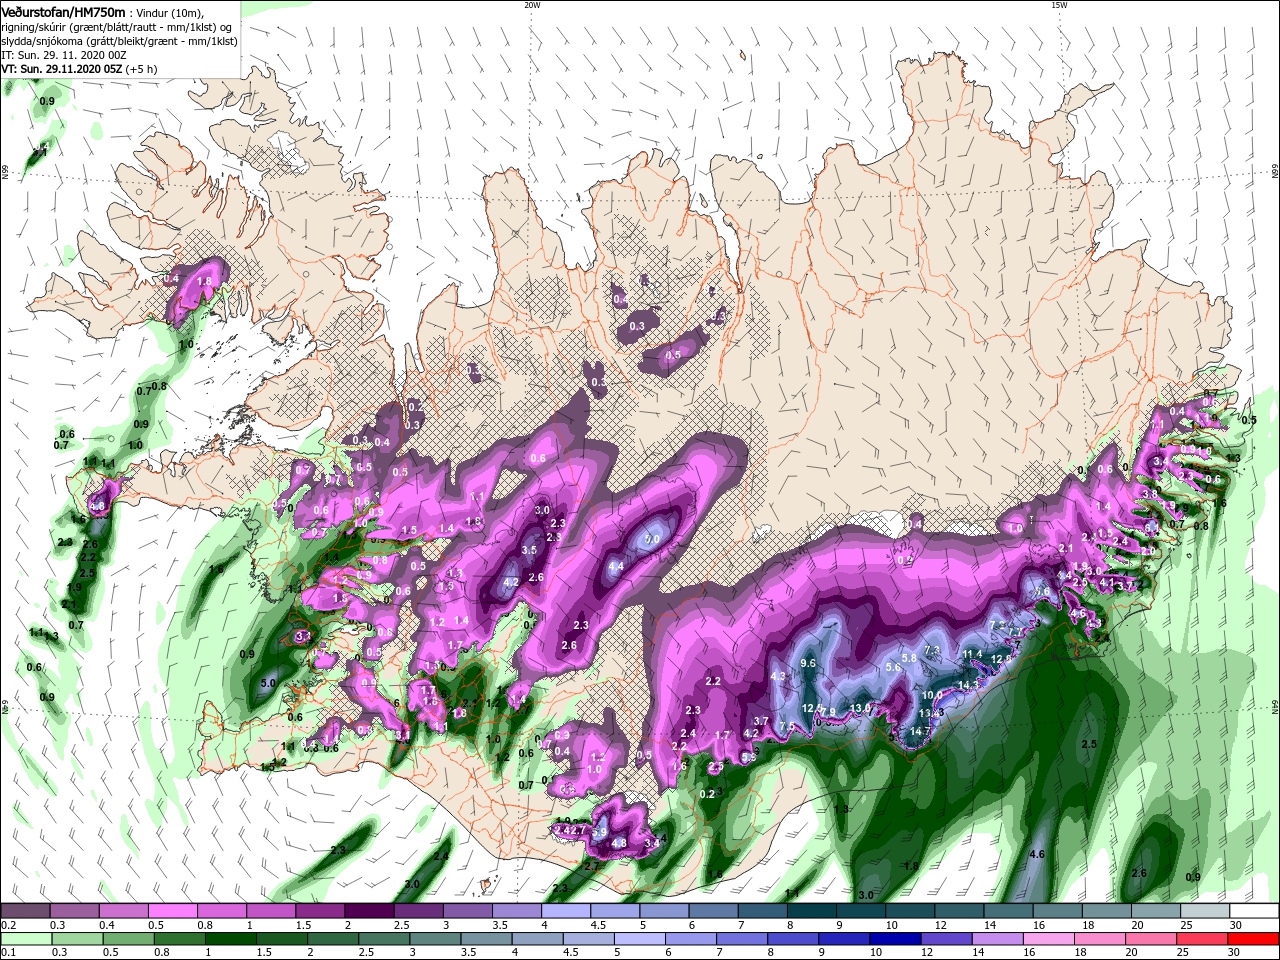Click the Veðurstofan/HM750m map title
This screenshot has width=1280, height=960.
click(63, 11)
